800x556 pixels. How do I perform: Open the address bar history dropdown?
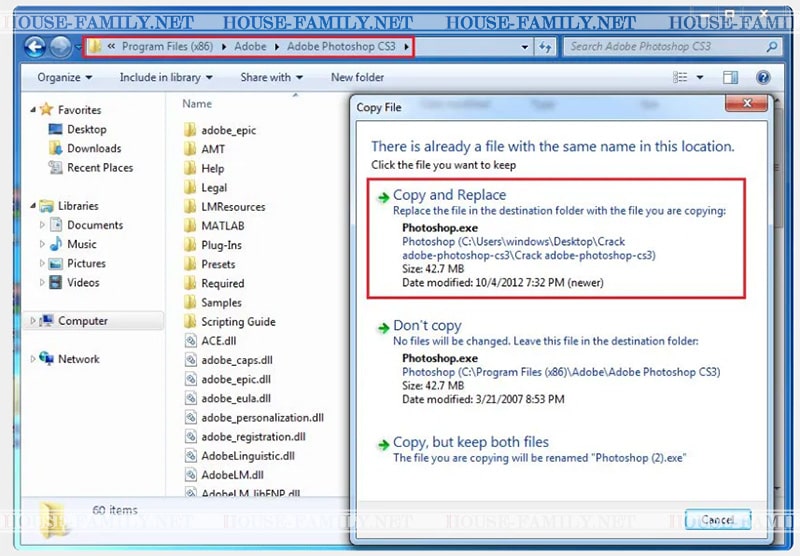524,47
